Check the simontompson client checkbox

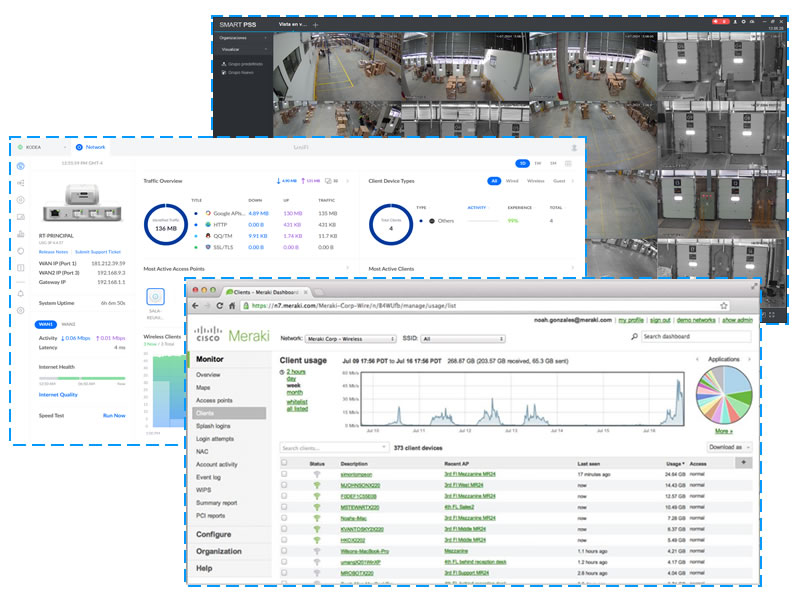285,474
